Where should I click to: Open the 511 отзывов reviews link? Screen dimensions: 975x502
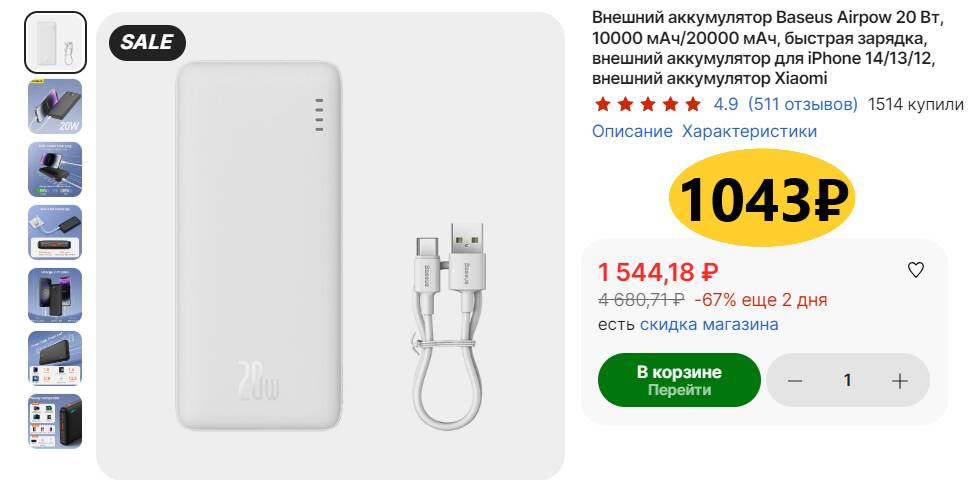pos(803,104)
